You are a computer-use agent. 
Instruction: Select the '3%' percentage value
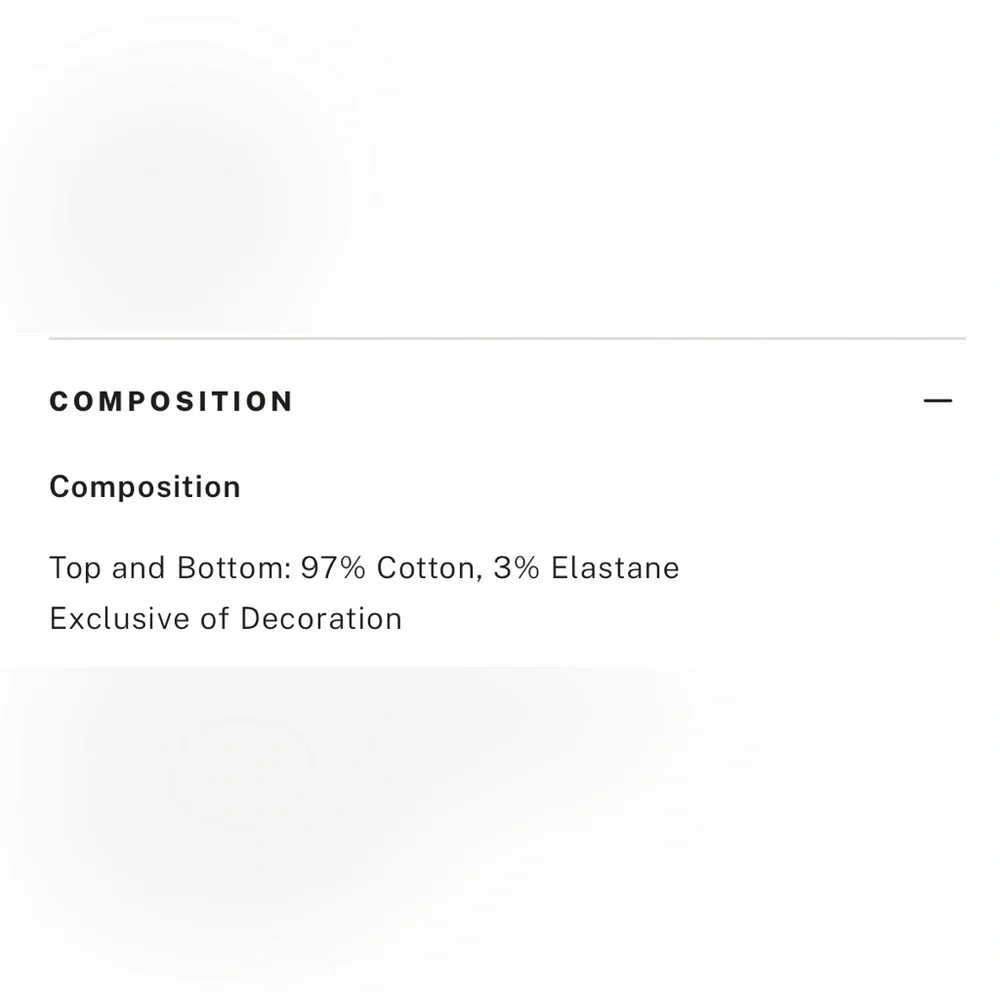[517, 568]
